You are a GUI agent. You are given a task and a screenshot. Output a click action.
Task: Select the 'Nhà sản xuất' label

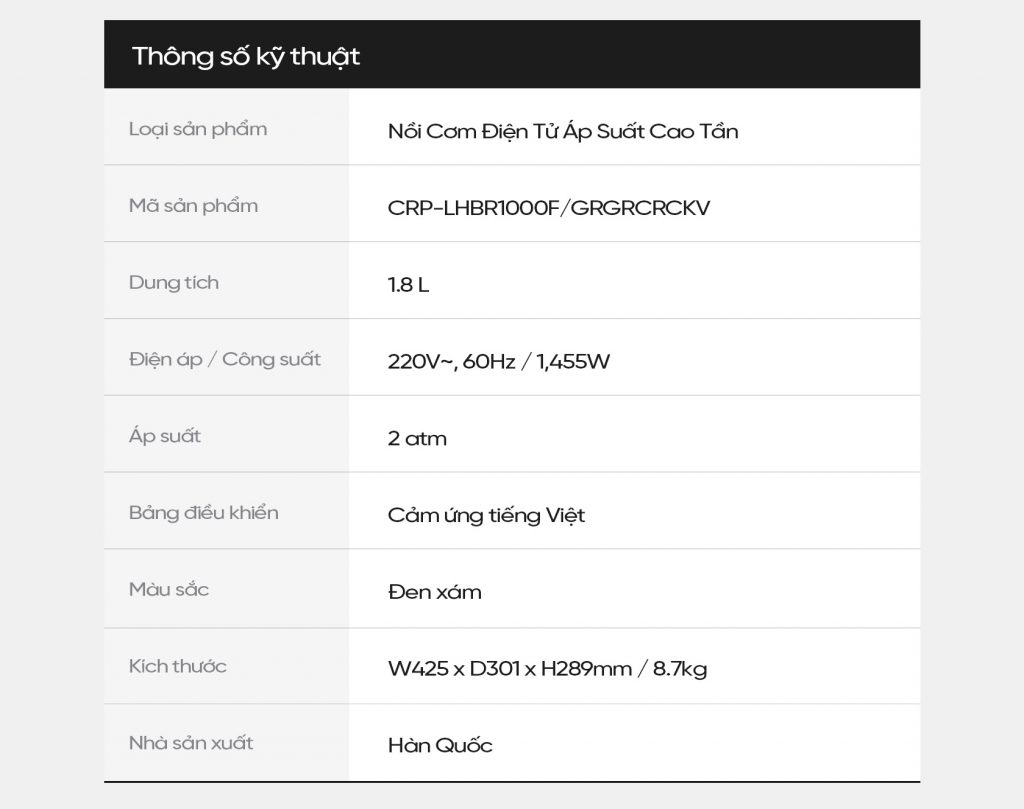tap(191, 742)
